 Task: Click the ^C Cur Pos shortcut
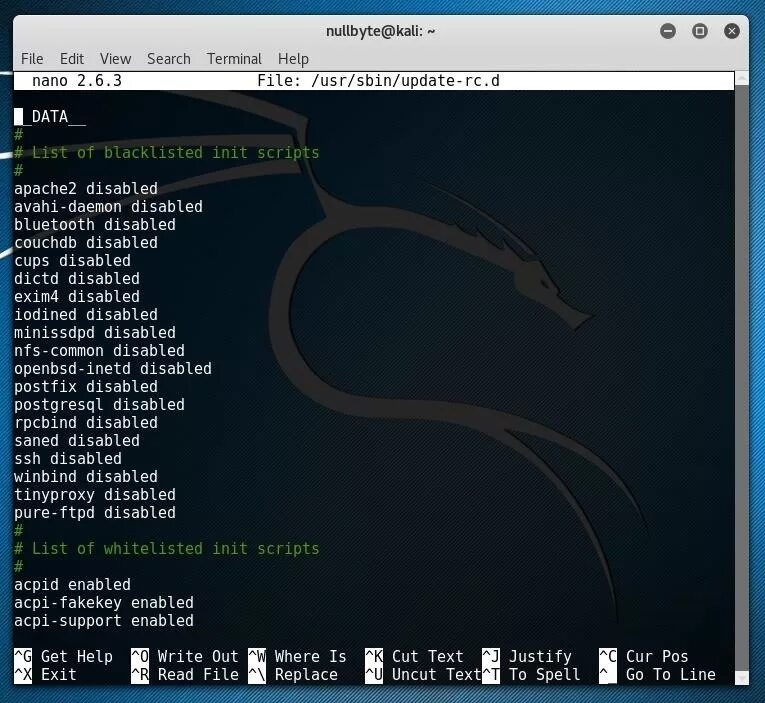click(644, 657)
